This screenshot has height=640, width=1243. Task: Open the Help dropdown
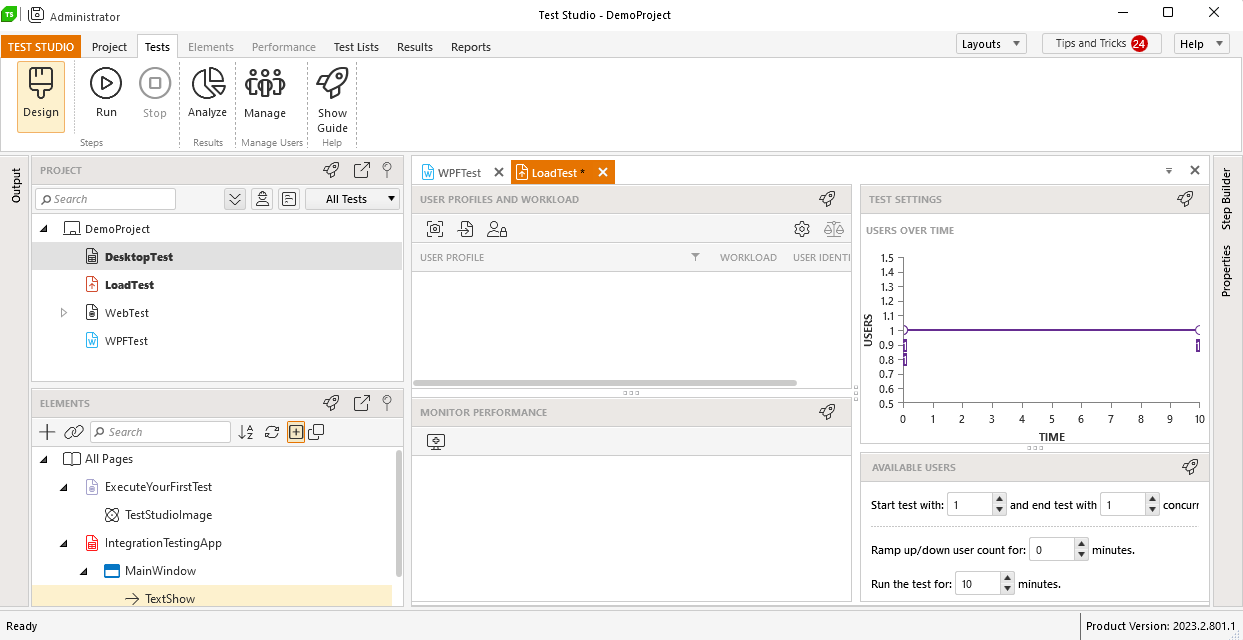pos(1202,44)
